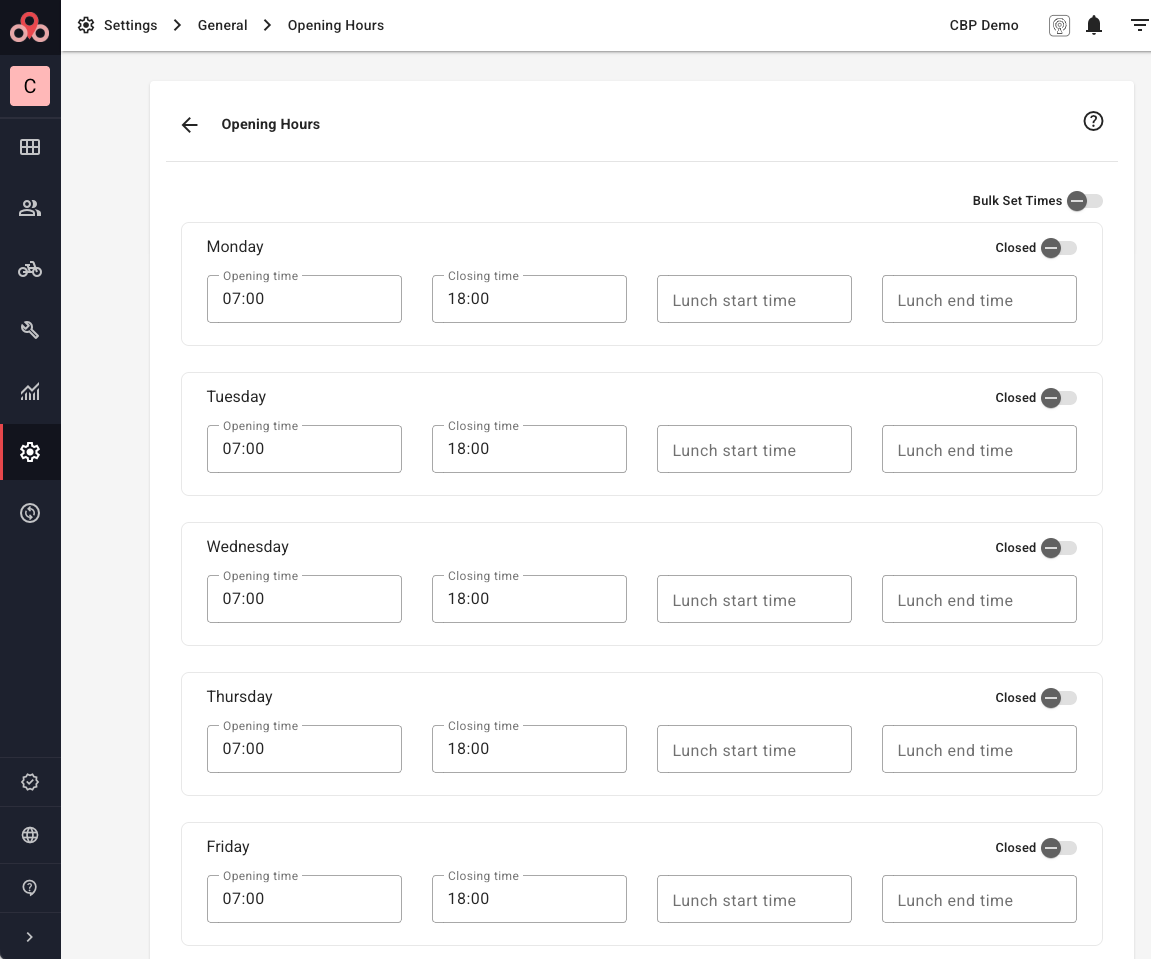Open the dashboard grid icon in sidebar
Viewport: 1151px width, 959px height.
click(30, 147)
